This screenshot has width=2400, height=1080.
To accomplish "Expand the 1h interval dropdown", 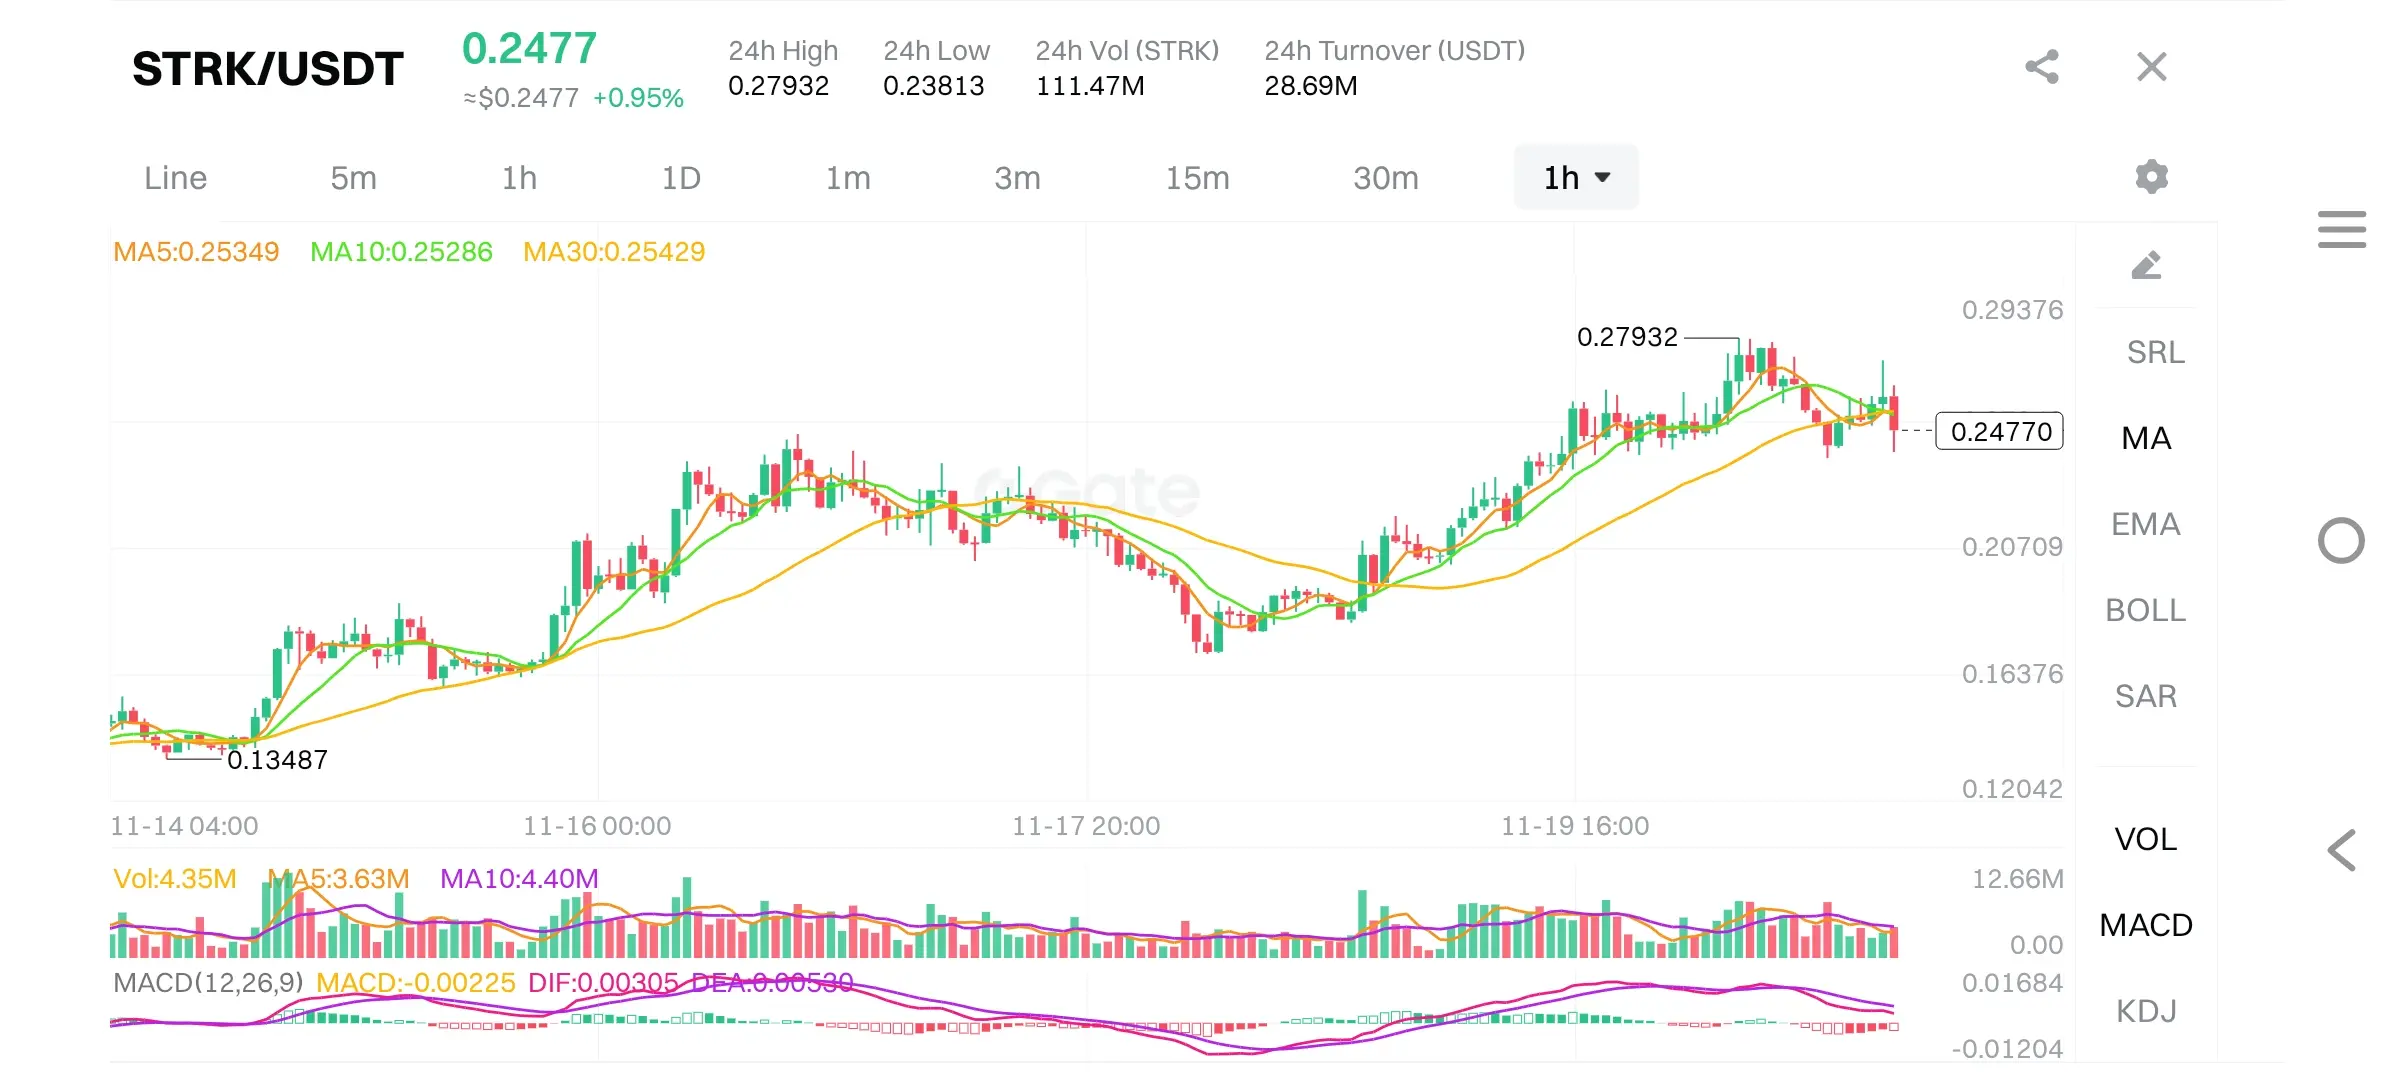I will [x=1576, y=178].
